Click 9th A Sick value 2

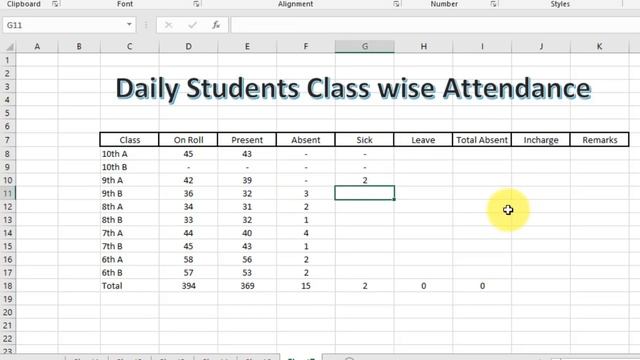tap(364, 180)
